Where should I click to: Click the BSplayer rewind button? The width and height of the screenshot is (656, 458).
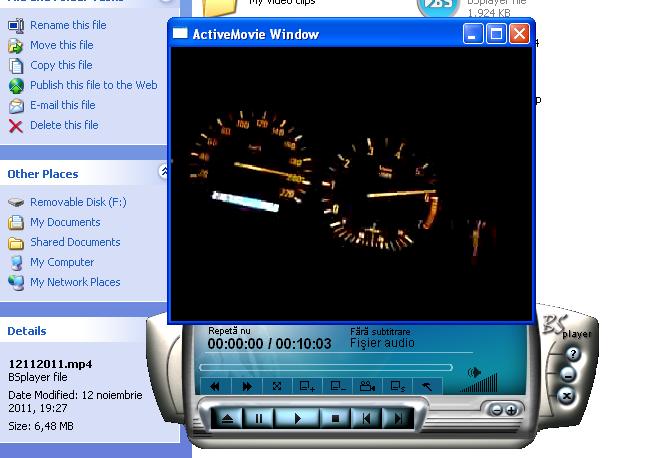[x=215, y=386]
